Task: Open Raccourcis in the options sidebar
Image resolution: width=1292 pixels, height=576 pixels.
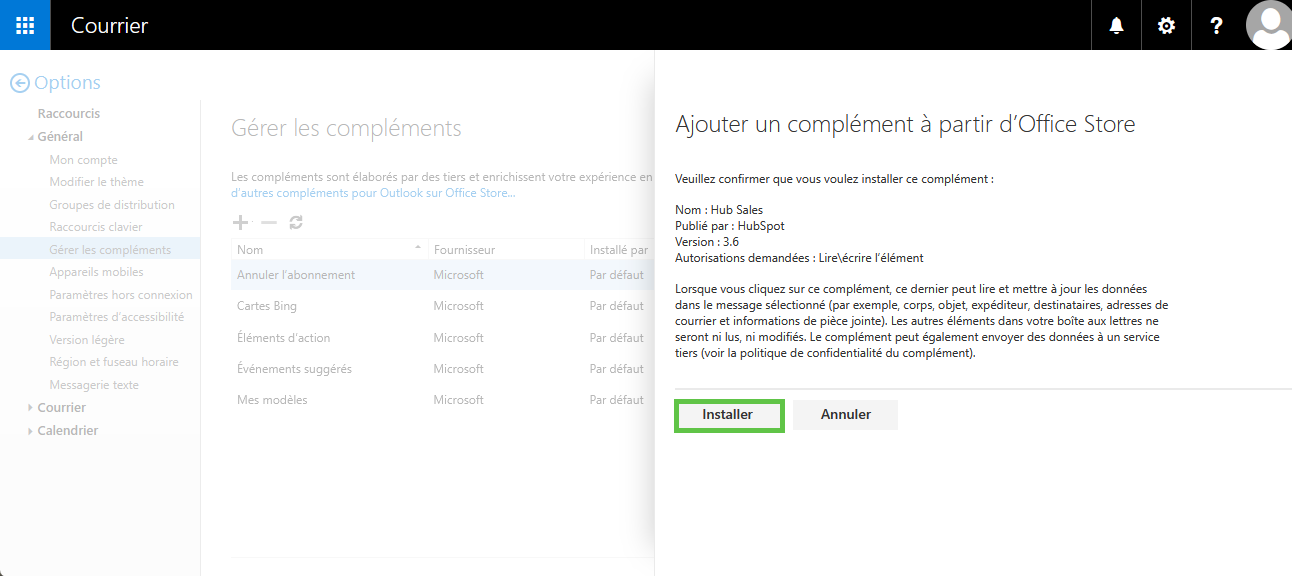Action: click(69, 114)
